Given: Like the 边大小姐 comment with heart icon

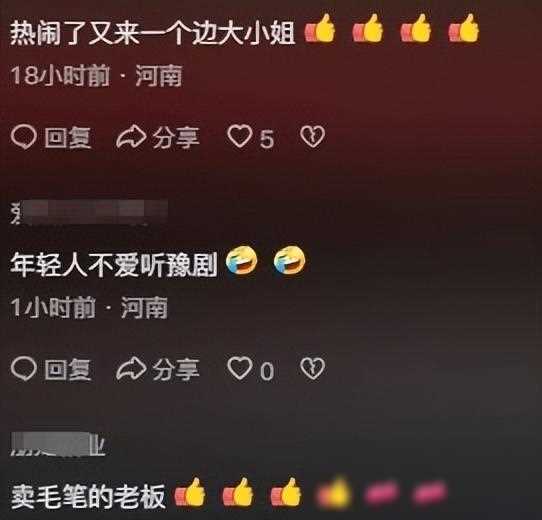Looking at the screenshot, I should [x=239, y=136].
